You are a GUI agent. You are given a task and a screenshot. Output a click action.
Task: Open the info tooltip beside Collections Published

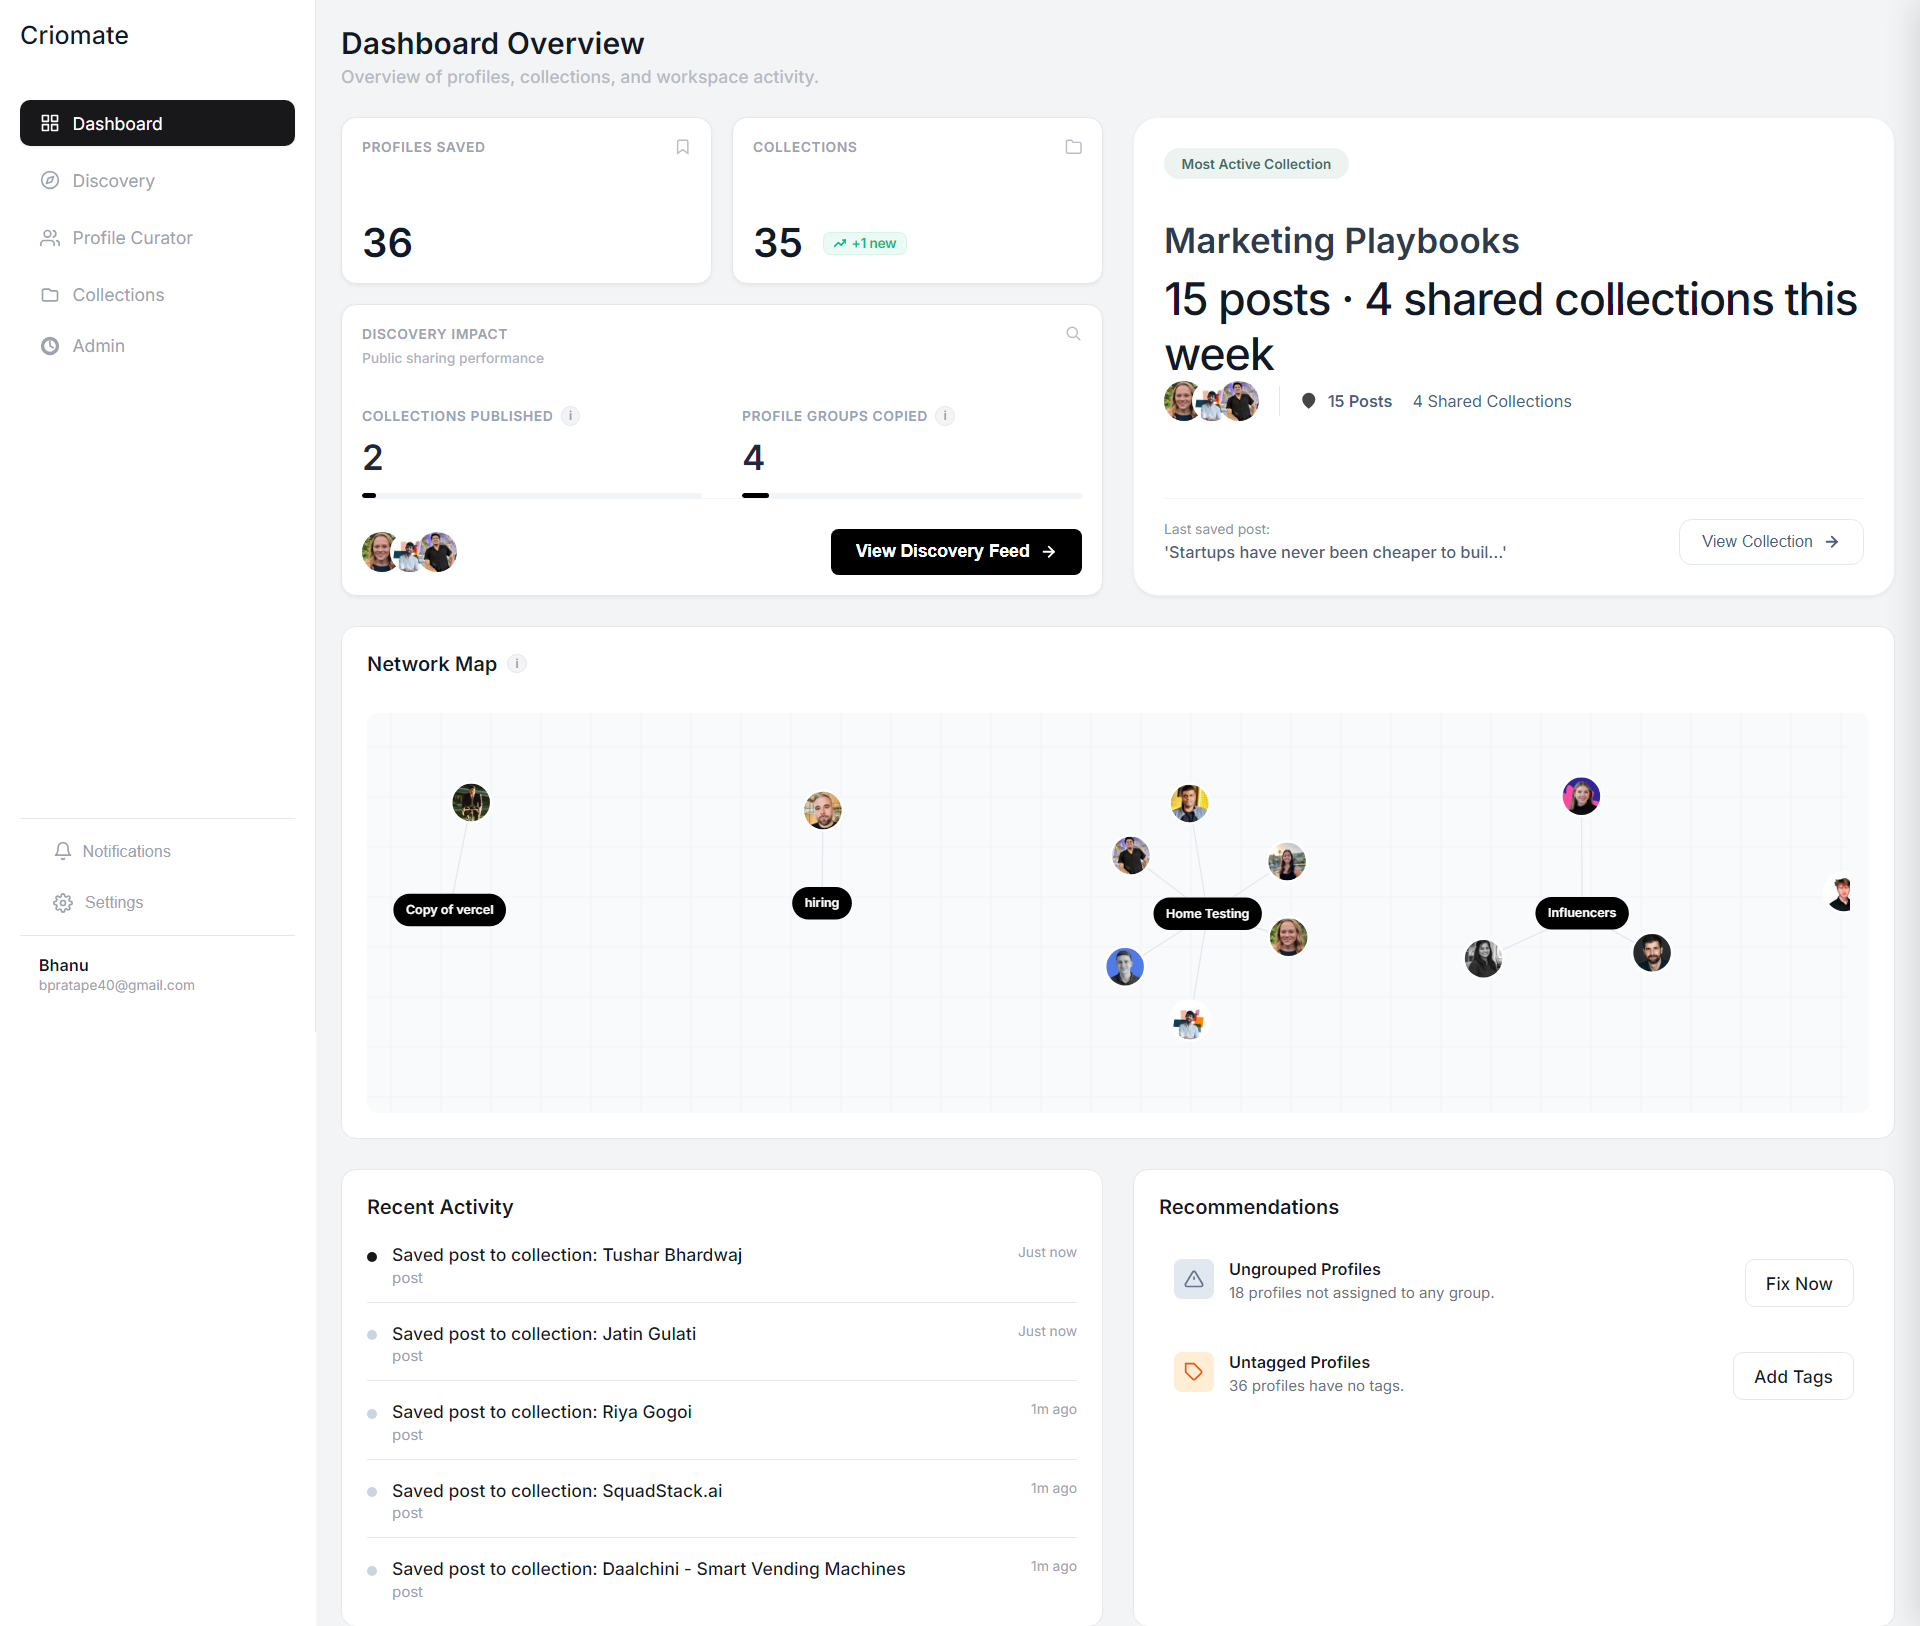571,417
